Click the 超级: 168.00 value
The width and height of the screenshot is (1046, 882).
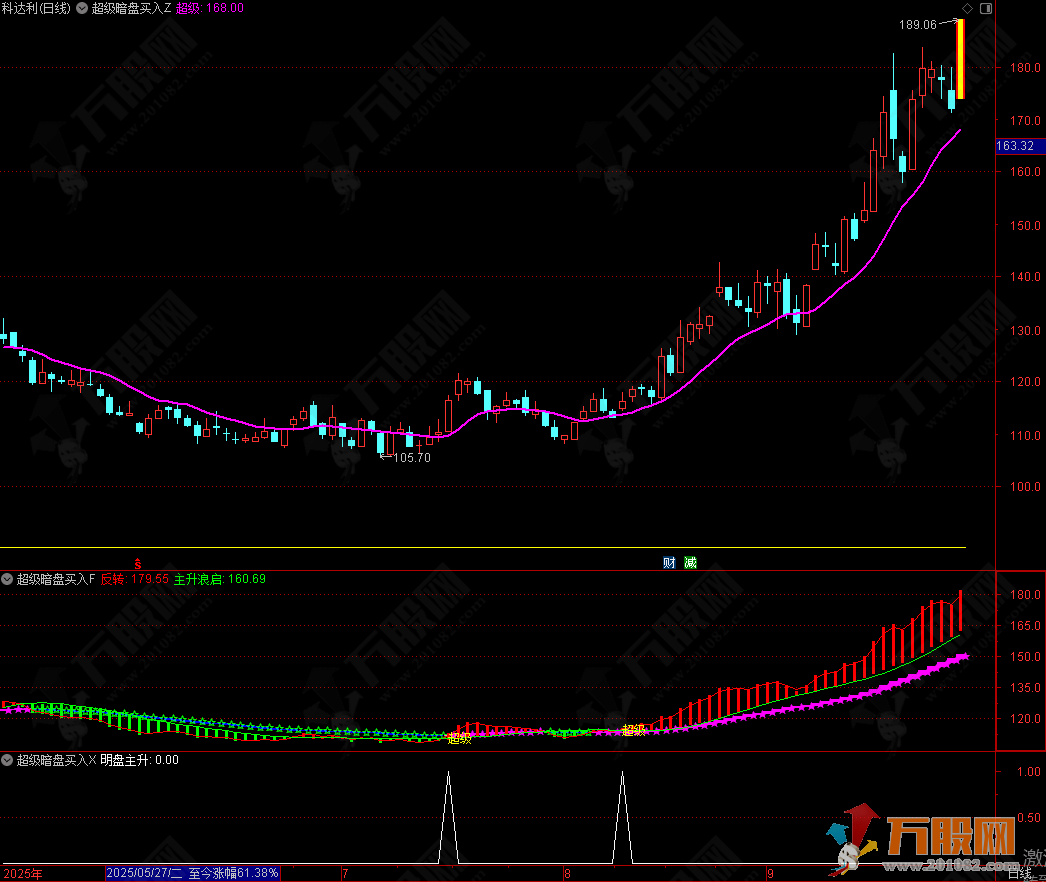point(209,8)
